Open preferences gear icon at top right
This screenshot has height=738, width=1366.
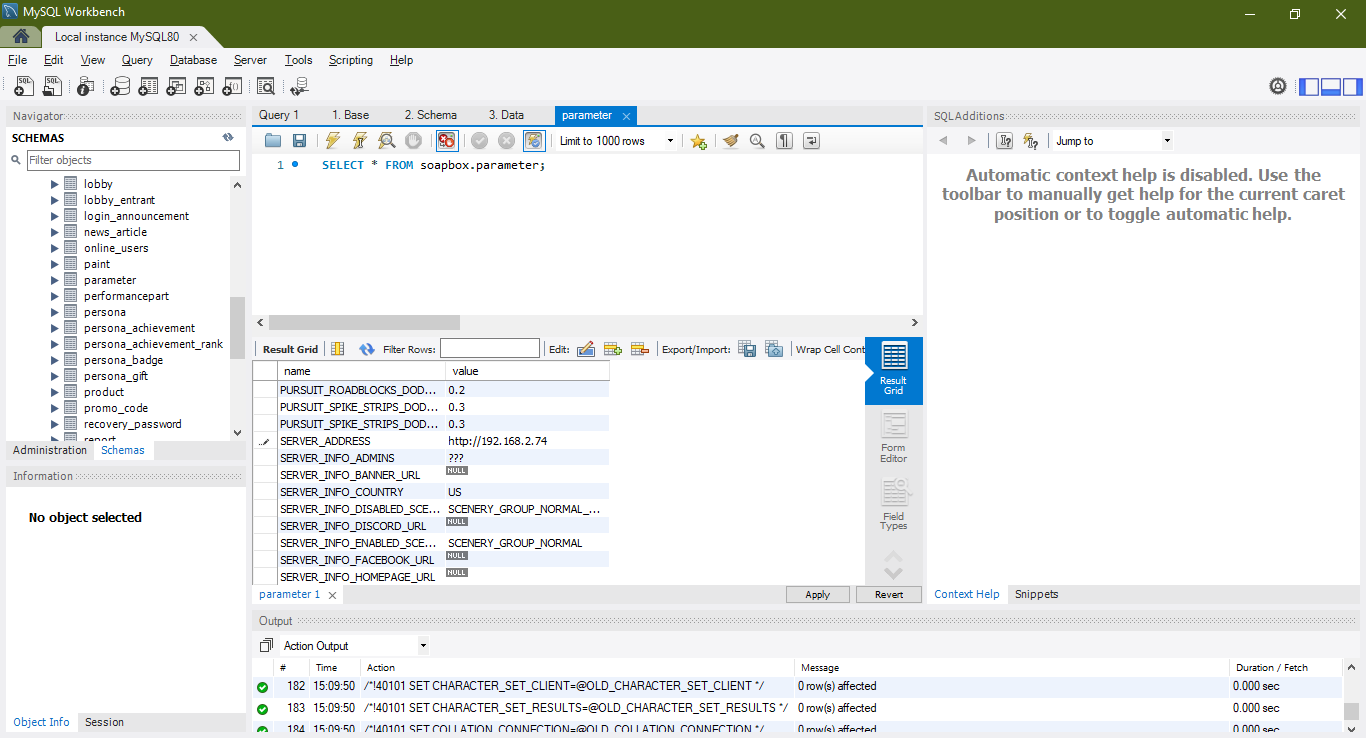1278,86
